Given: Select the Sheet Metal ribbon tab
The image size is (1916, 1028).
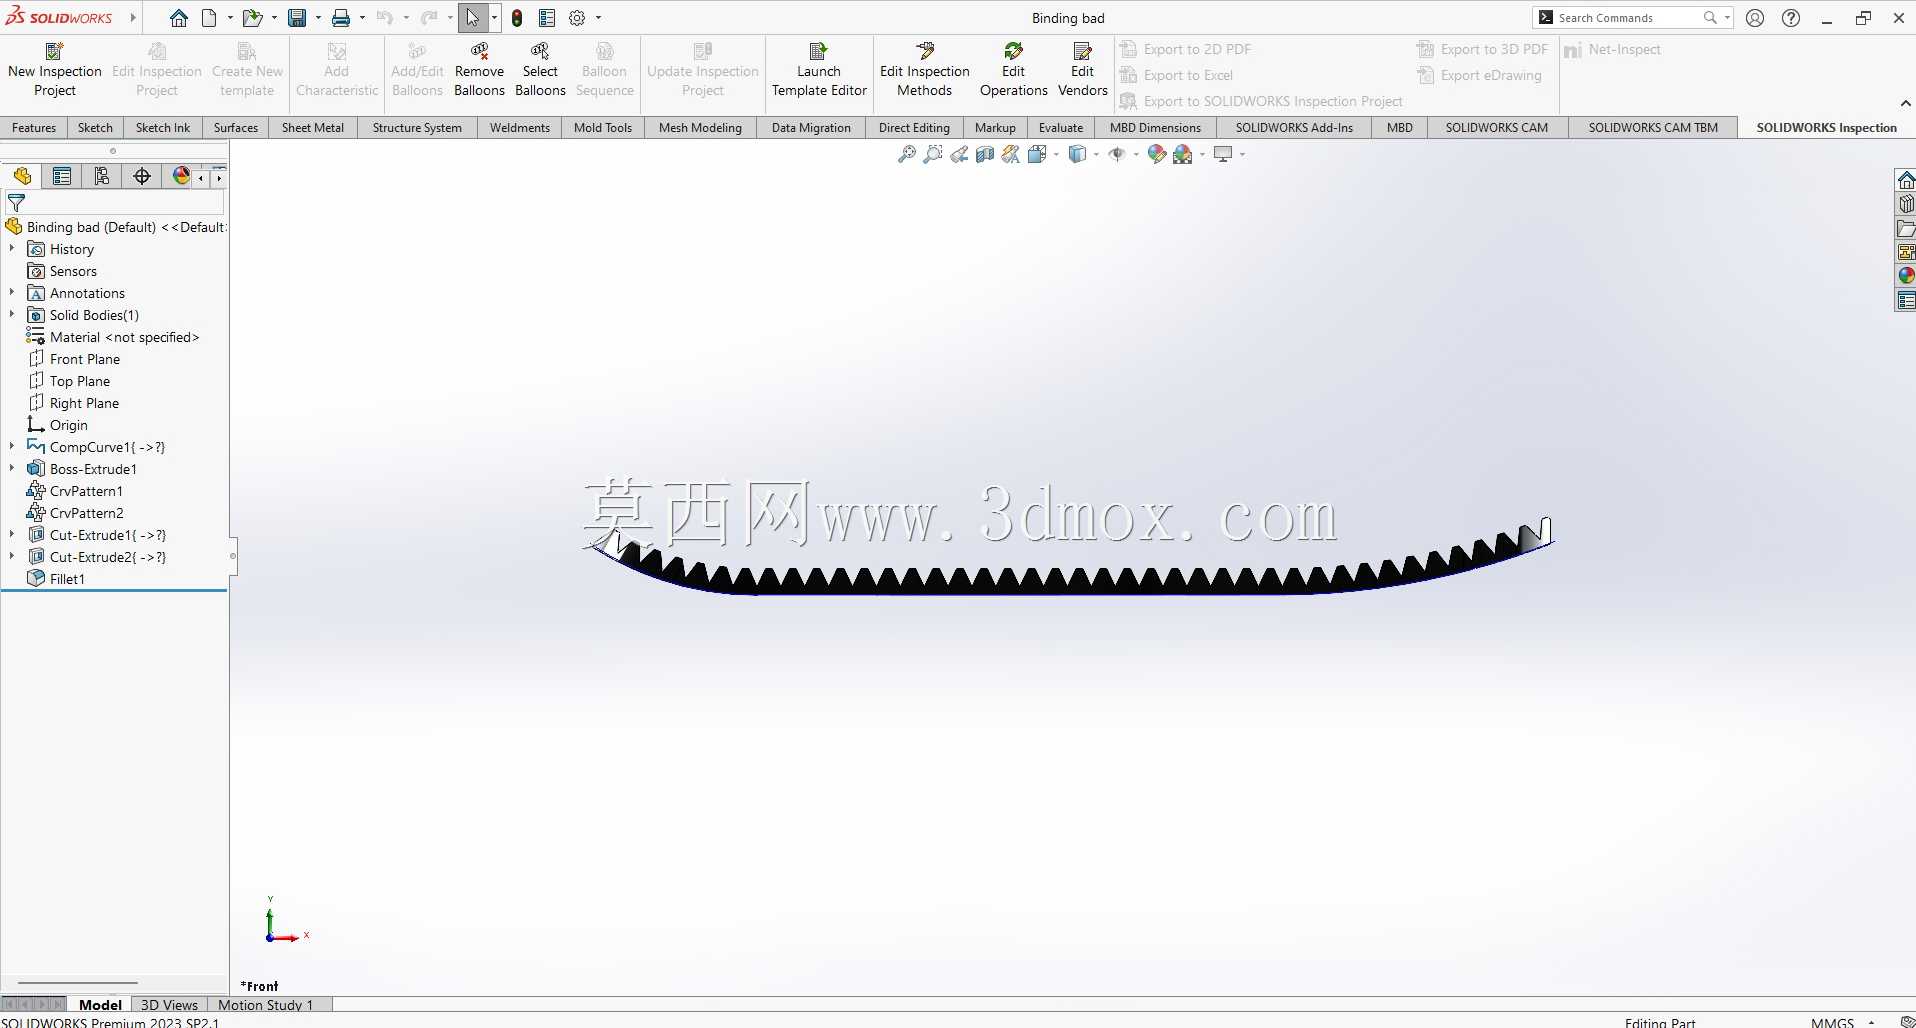Looking at the screenshot, I should (x=313, y=128).
